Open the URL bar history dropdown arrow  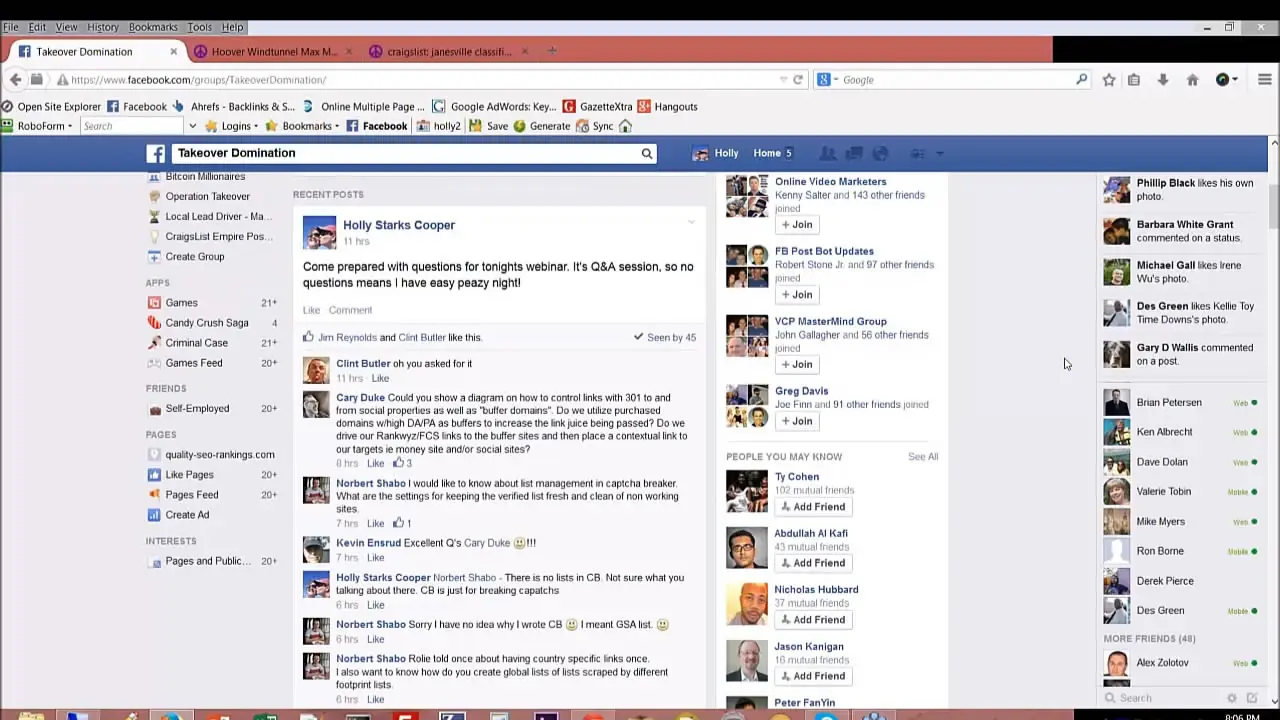point(783,80)
